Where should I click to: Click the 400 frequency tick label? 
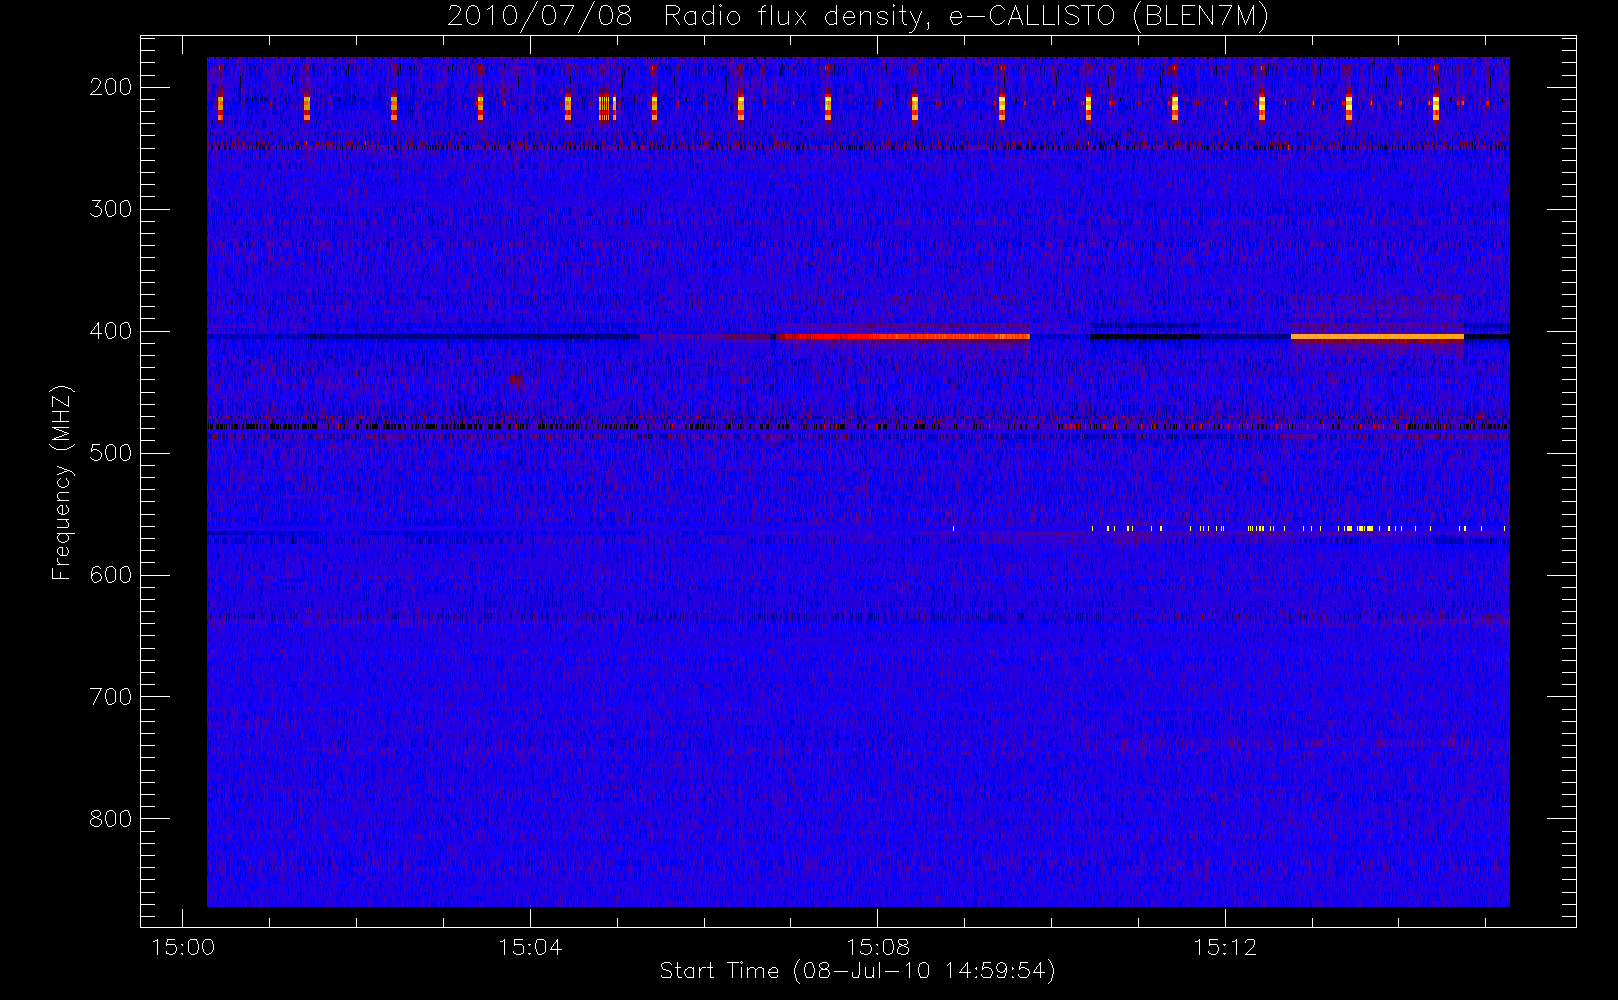point(111,331)
